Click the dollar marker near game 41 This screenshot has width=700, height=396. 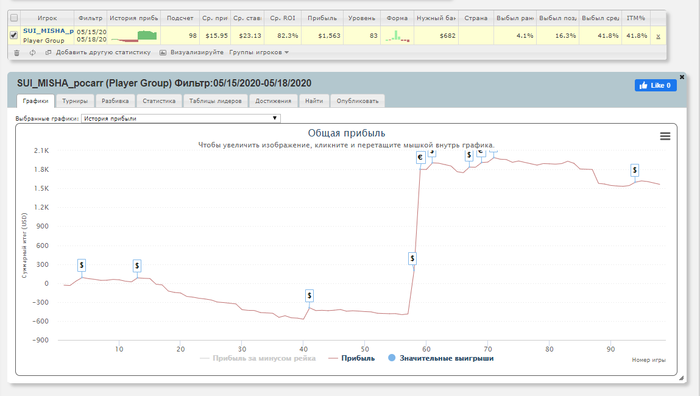tap(309, 296)
